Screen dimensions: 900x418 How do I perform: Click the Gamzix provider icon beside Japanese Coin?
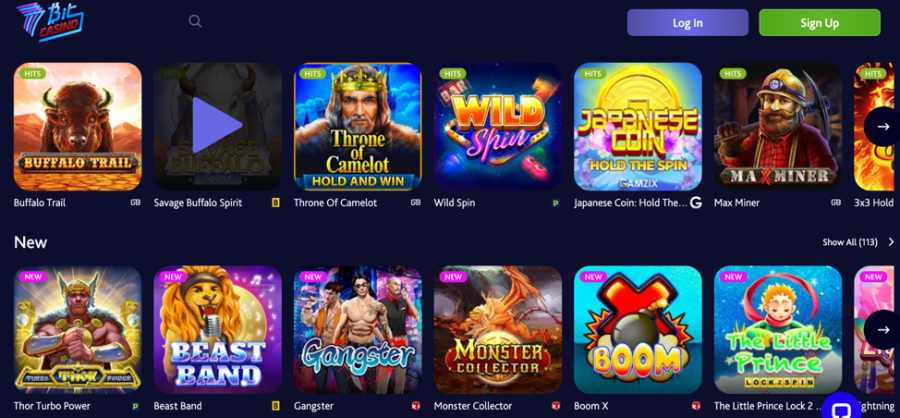pyautogui.click(x=696, y=203)
